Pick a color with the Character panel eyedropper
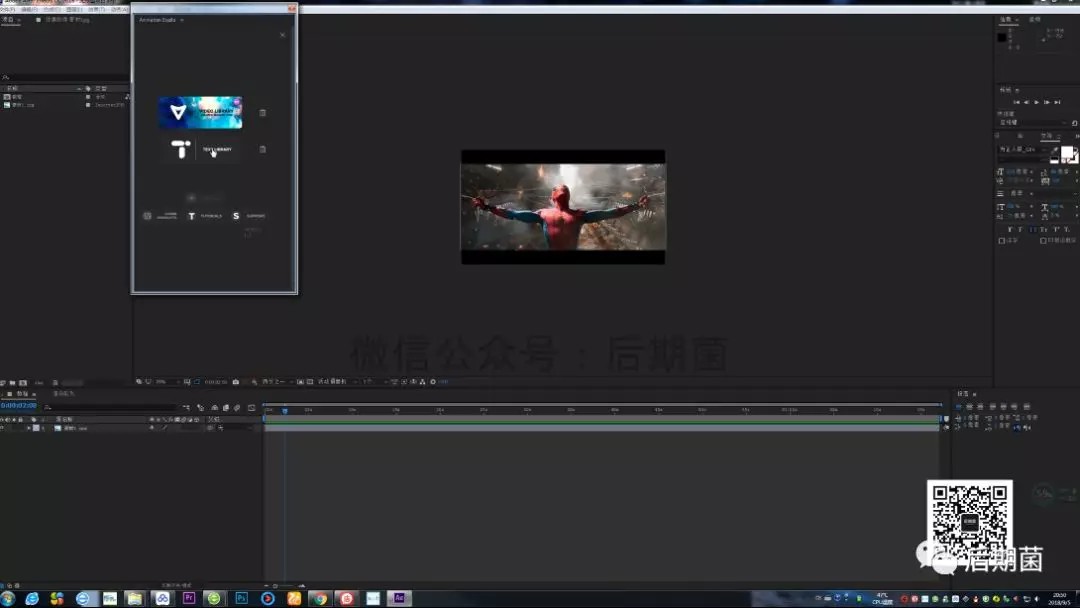The width and height of the screenshot is (1080, 608). (x=1055, y=150)
